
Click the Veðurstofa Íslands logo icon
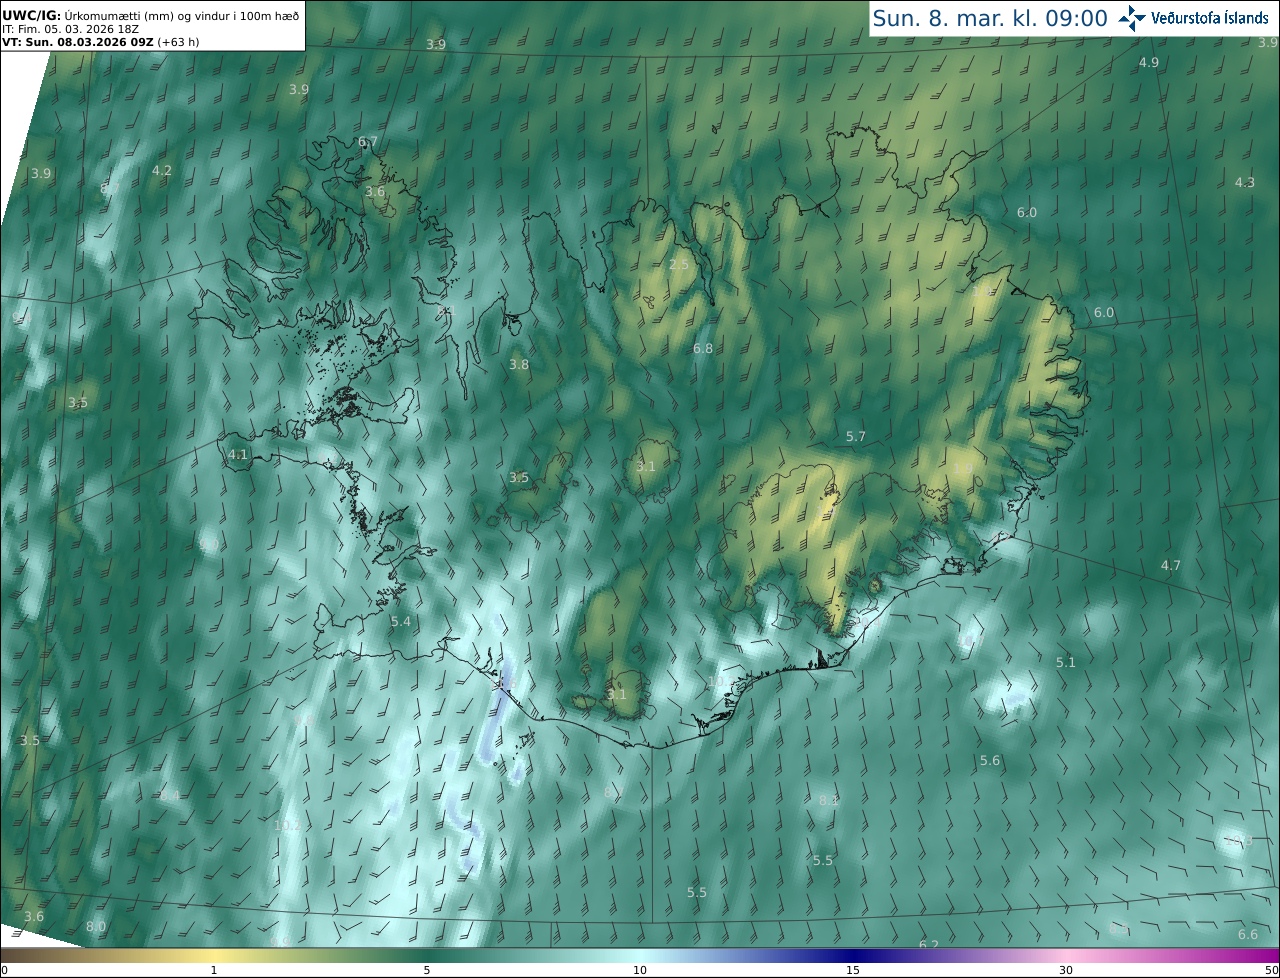(x=1132, y=18)
